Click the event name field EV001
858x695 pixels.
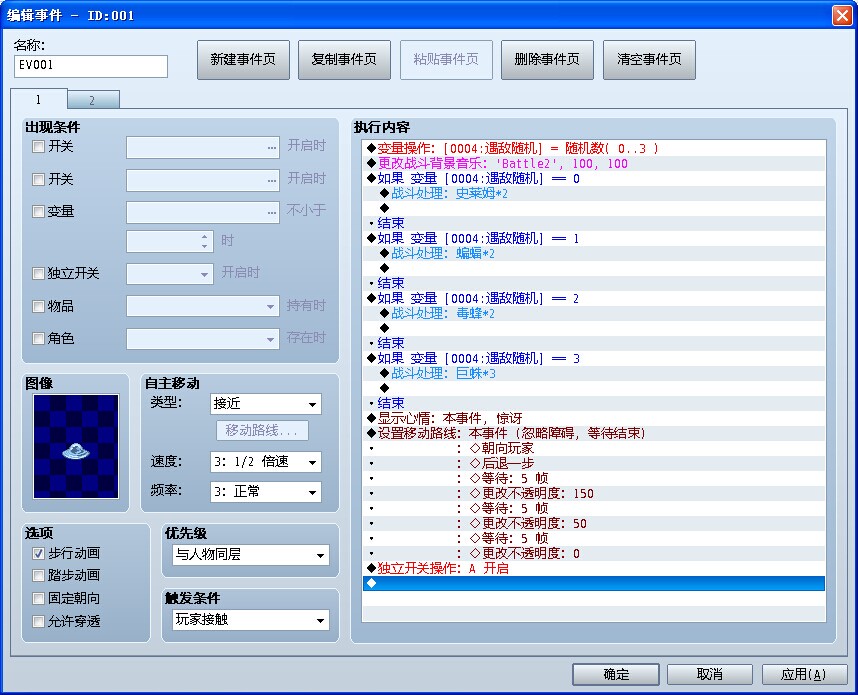coord(91,66)
